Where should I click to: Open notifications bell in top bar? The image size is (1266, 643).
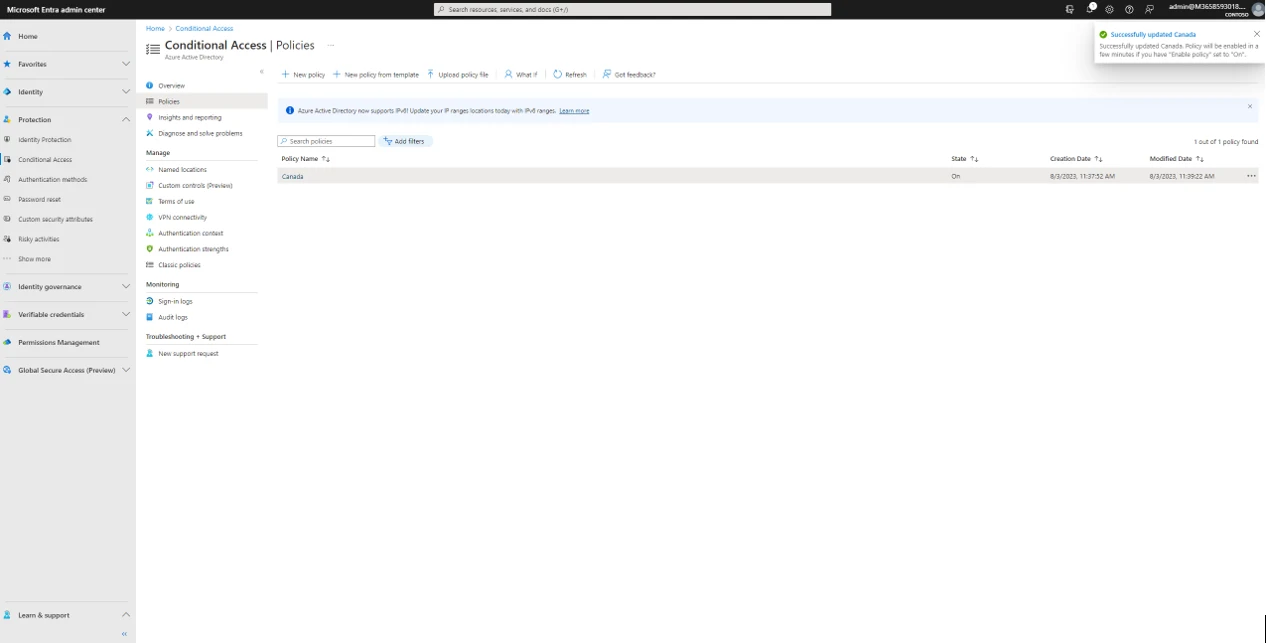click(1090, 9)
